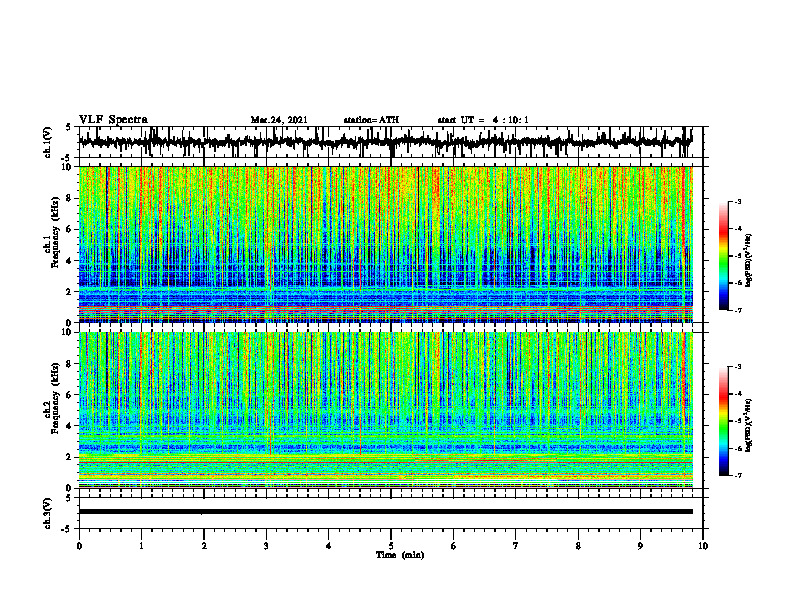Click inside the ch.1 spectrogram panel
Screen dimensions: 792x612
(386, 244)
